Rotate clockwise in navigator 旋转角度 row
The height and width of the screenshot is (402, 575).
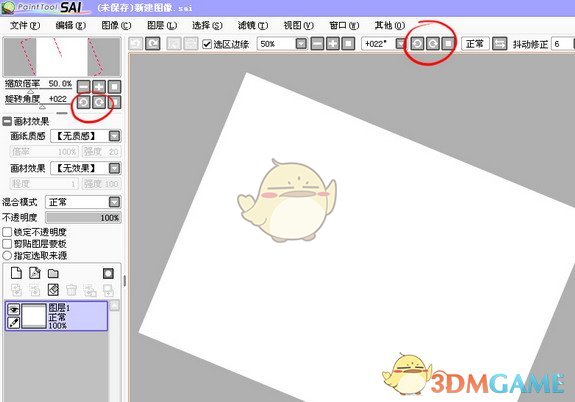pyautogui.click(x=99, y=102)
